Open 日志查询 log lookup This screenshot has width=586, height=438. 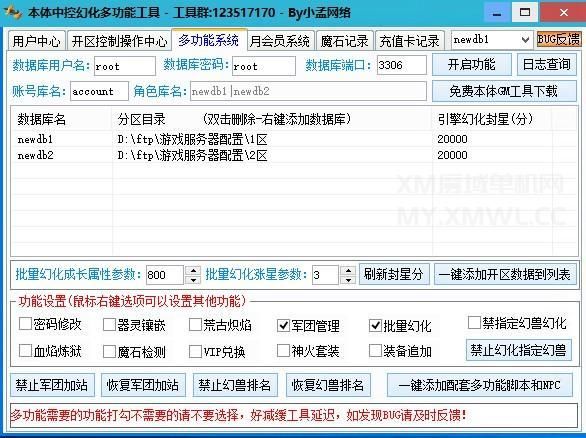(x=546, y=65)
